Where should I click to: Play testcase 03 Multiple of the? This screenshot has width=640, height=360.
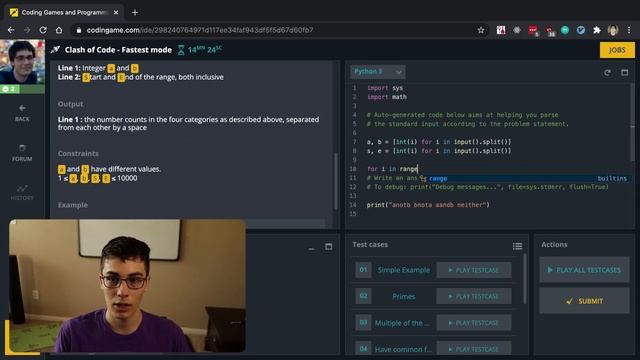(x=474, y=323)
